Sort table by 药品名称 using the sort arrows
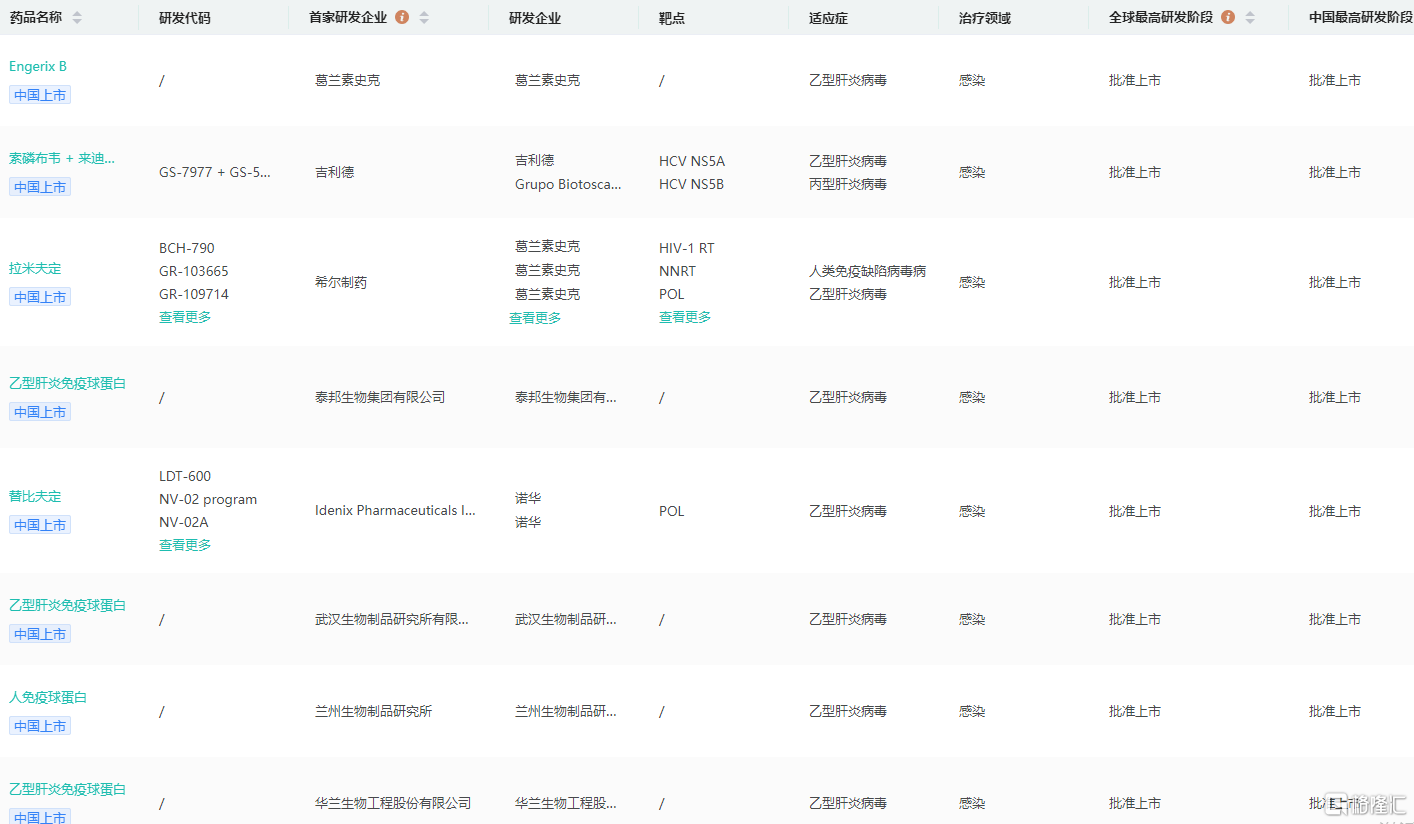 point(77,18)
